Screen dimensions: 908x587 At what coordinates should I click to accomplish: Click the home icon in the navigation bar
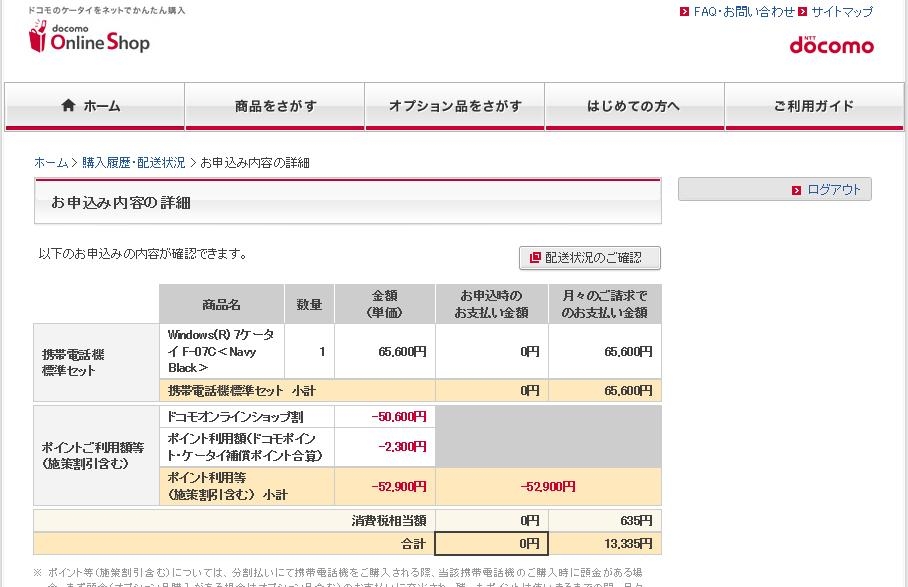click(68, 105)
